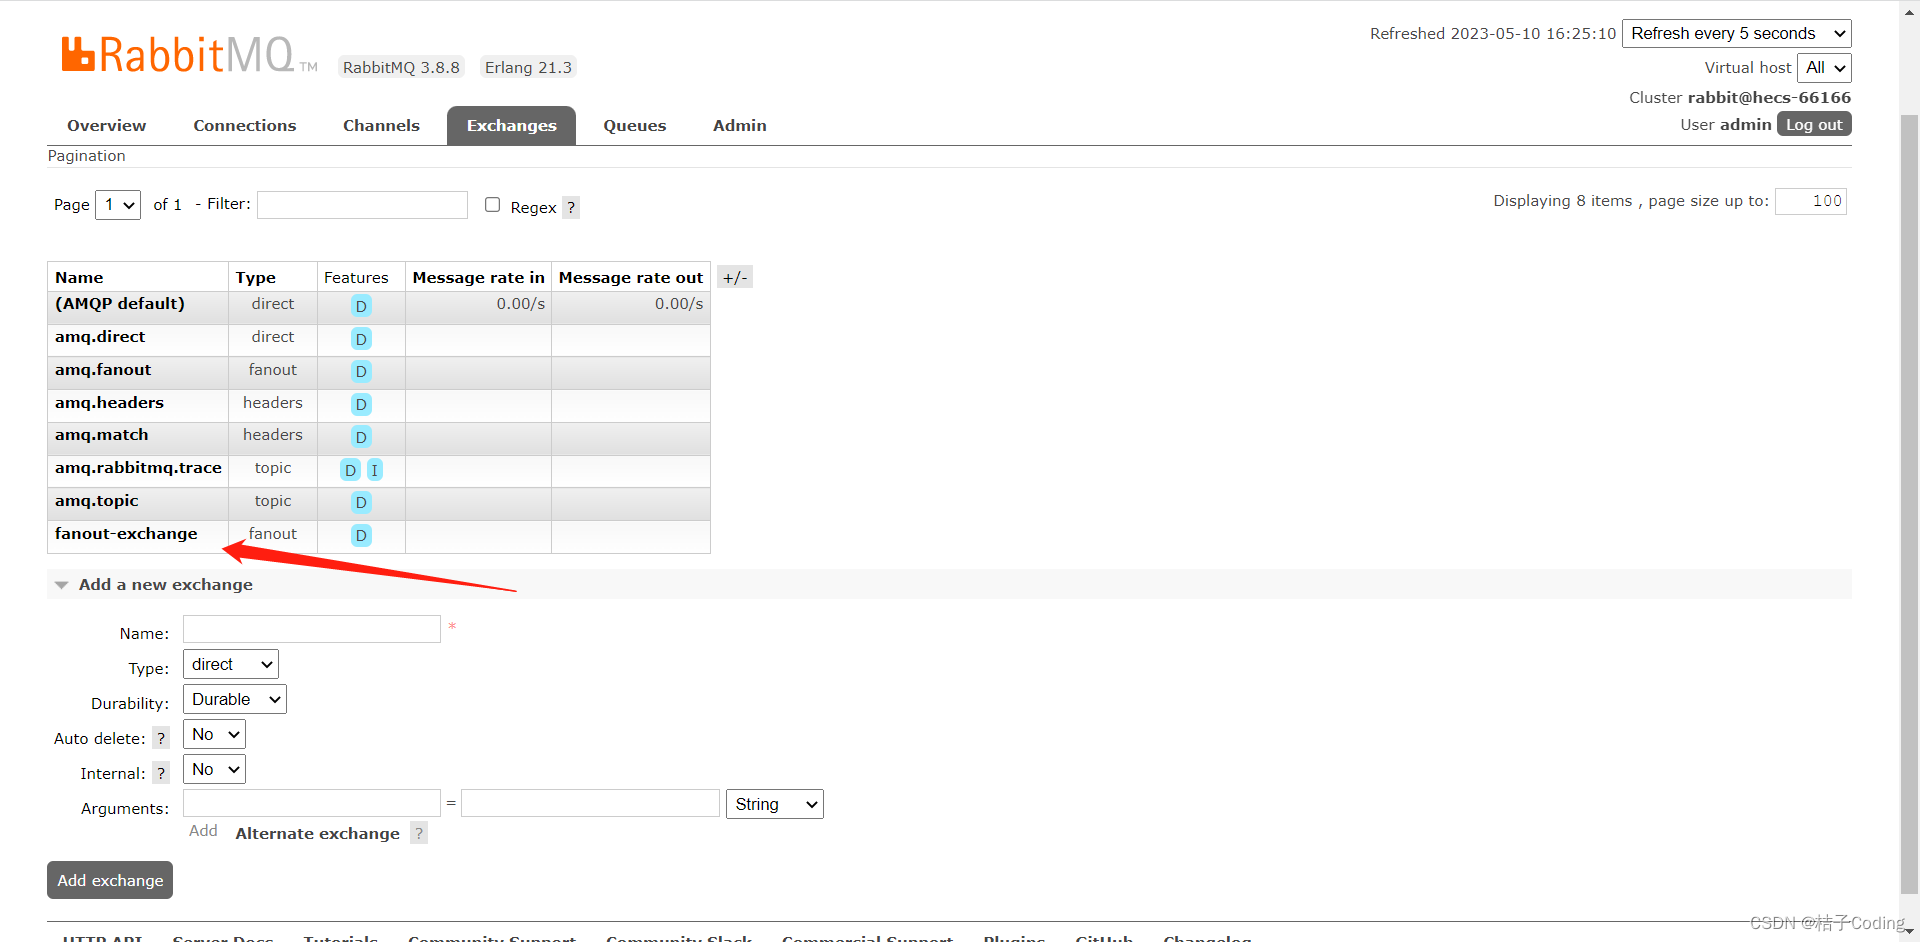Click the Log out button
The image size is (1920, 942).
(x=1814, y=124)
